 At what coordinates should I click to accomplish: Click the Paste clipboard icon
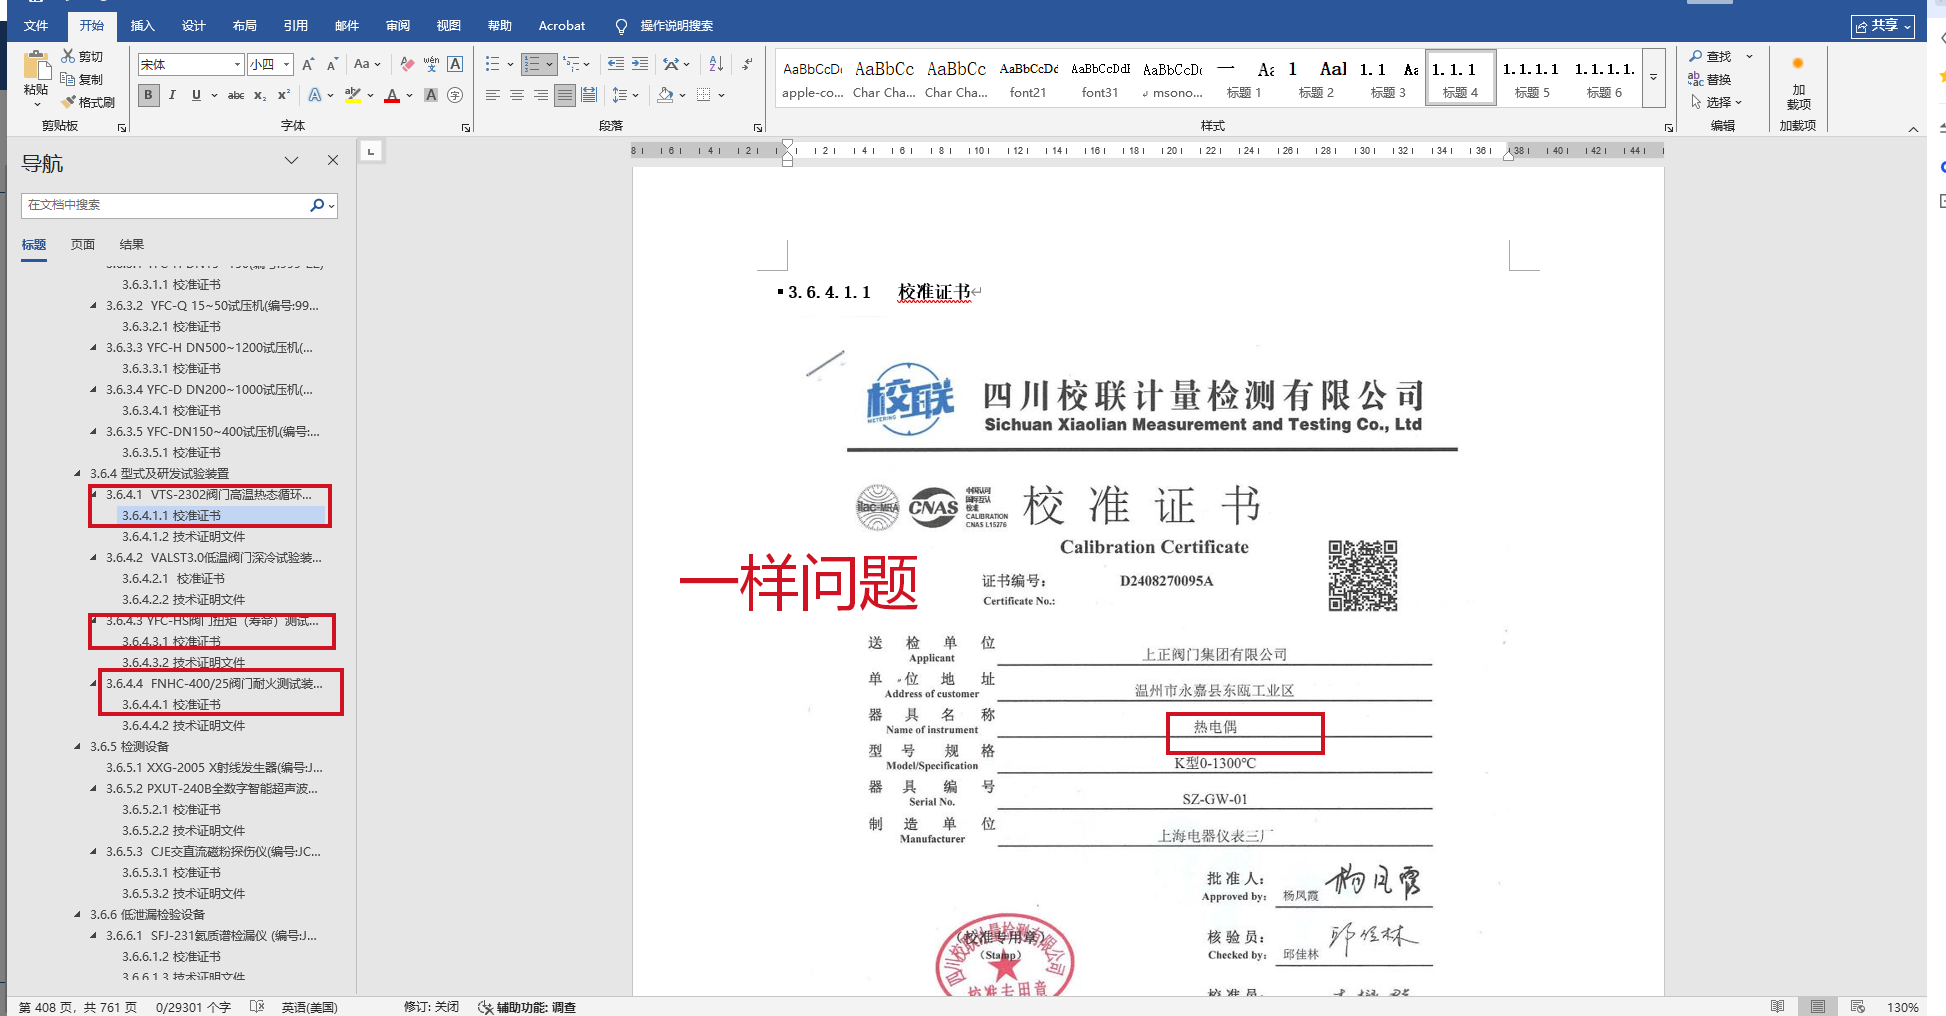36,66
